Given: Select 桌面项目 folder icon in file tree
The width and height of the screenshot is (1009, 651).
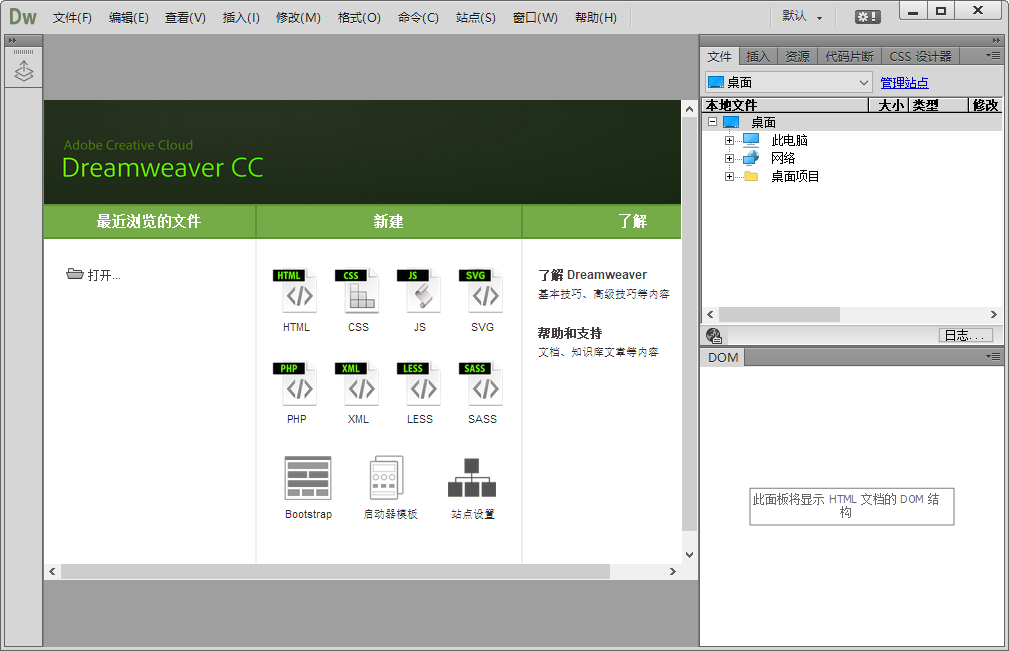Looking at the screenshot, I should 751,176.
